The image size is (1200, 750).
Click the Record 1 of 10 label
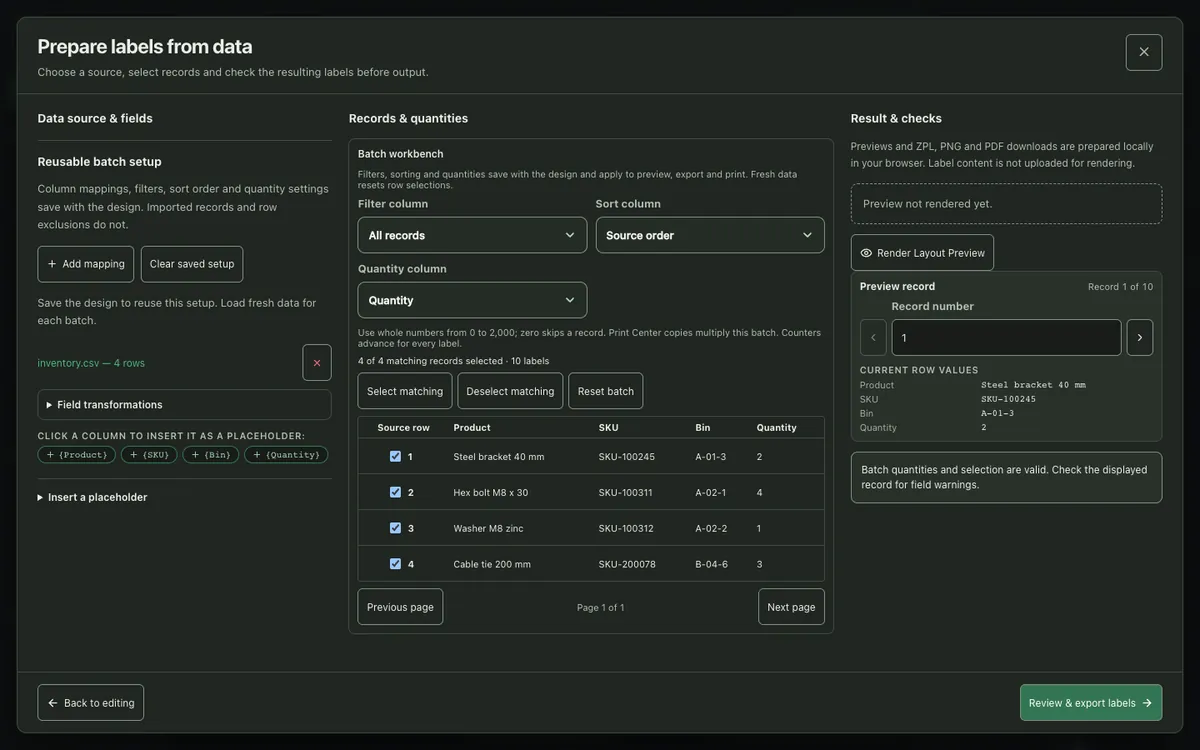pos(1121,287)
